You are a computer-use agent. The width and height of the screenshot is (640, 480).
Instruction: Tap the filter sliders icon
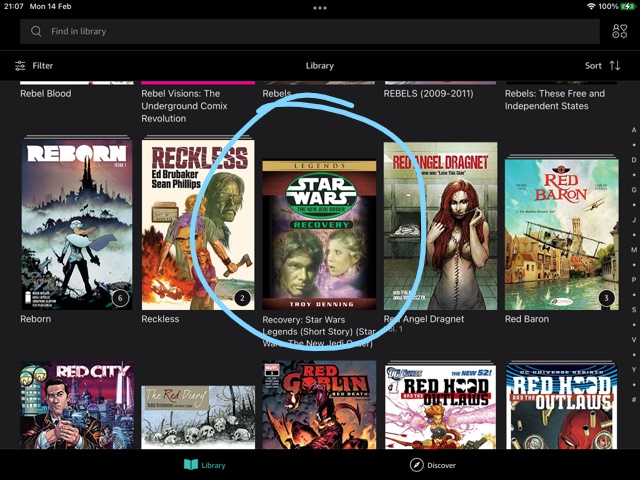20,66
